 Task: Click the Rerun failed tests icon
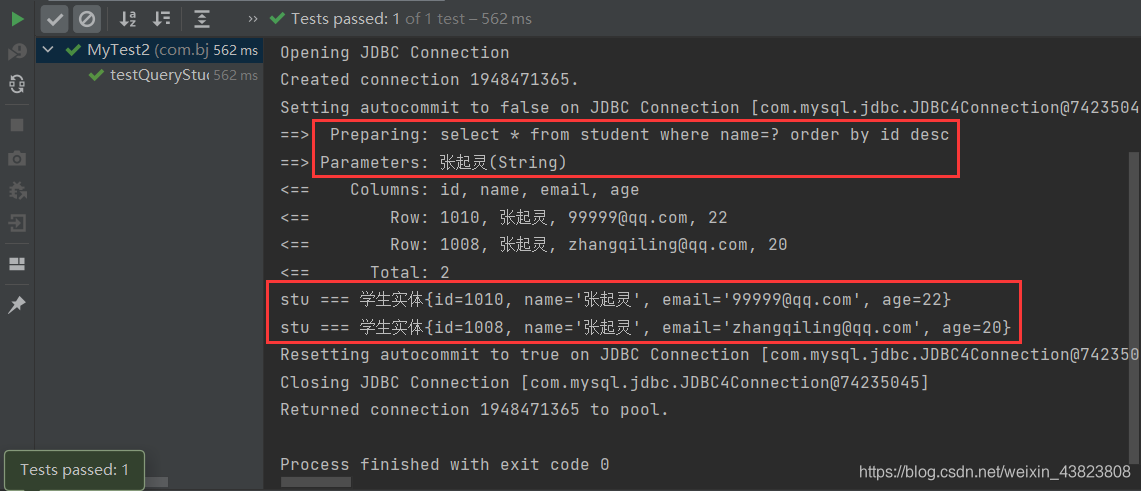17,51
